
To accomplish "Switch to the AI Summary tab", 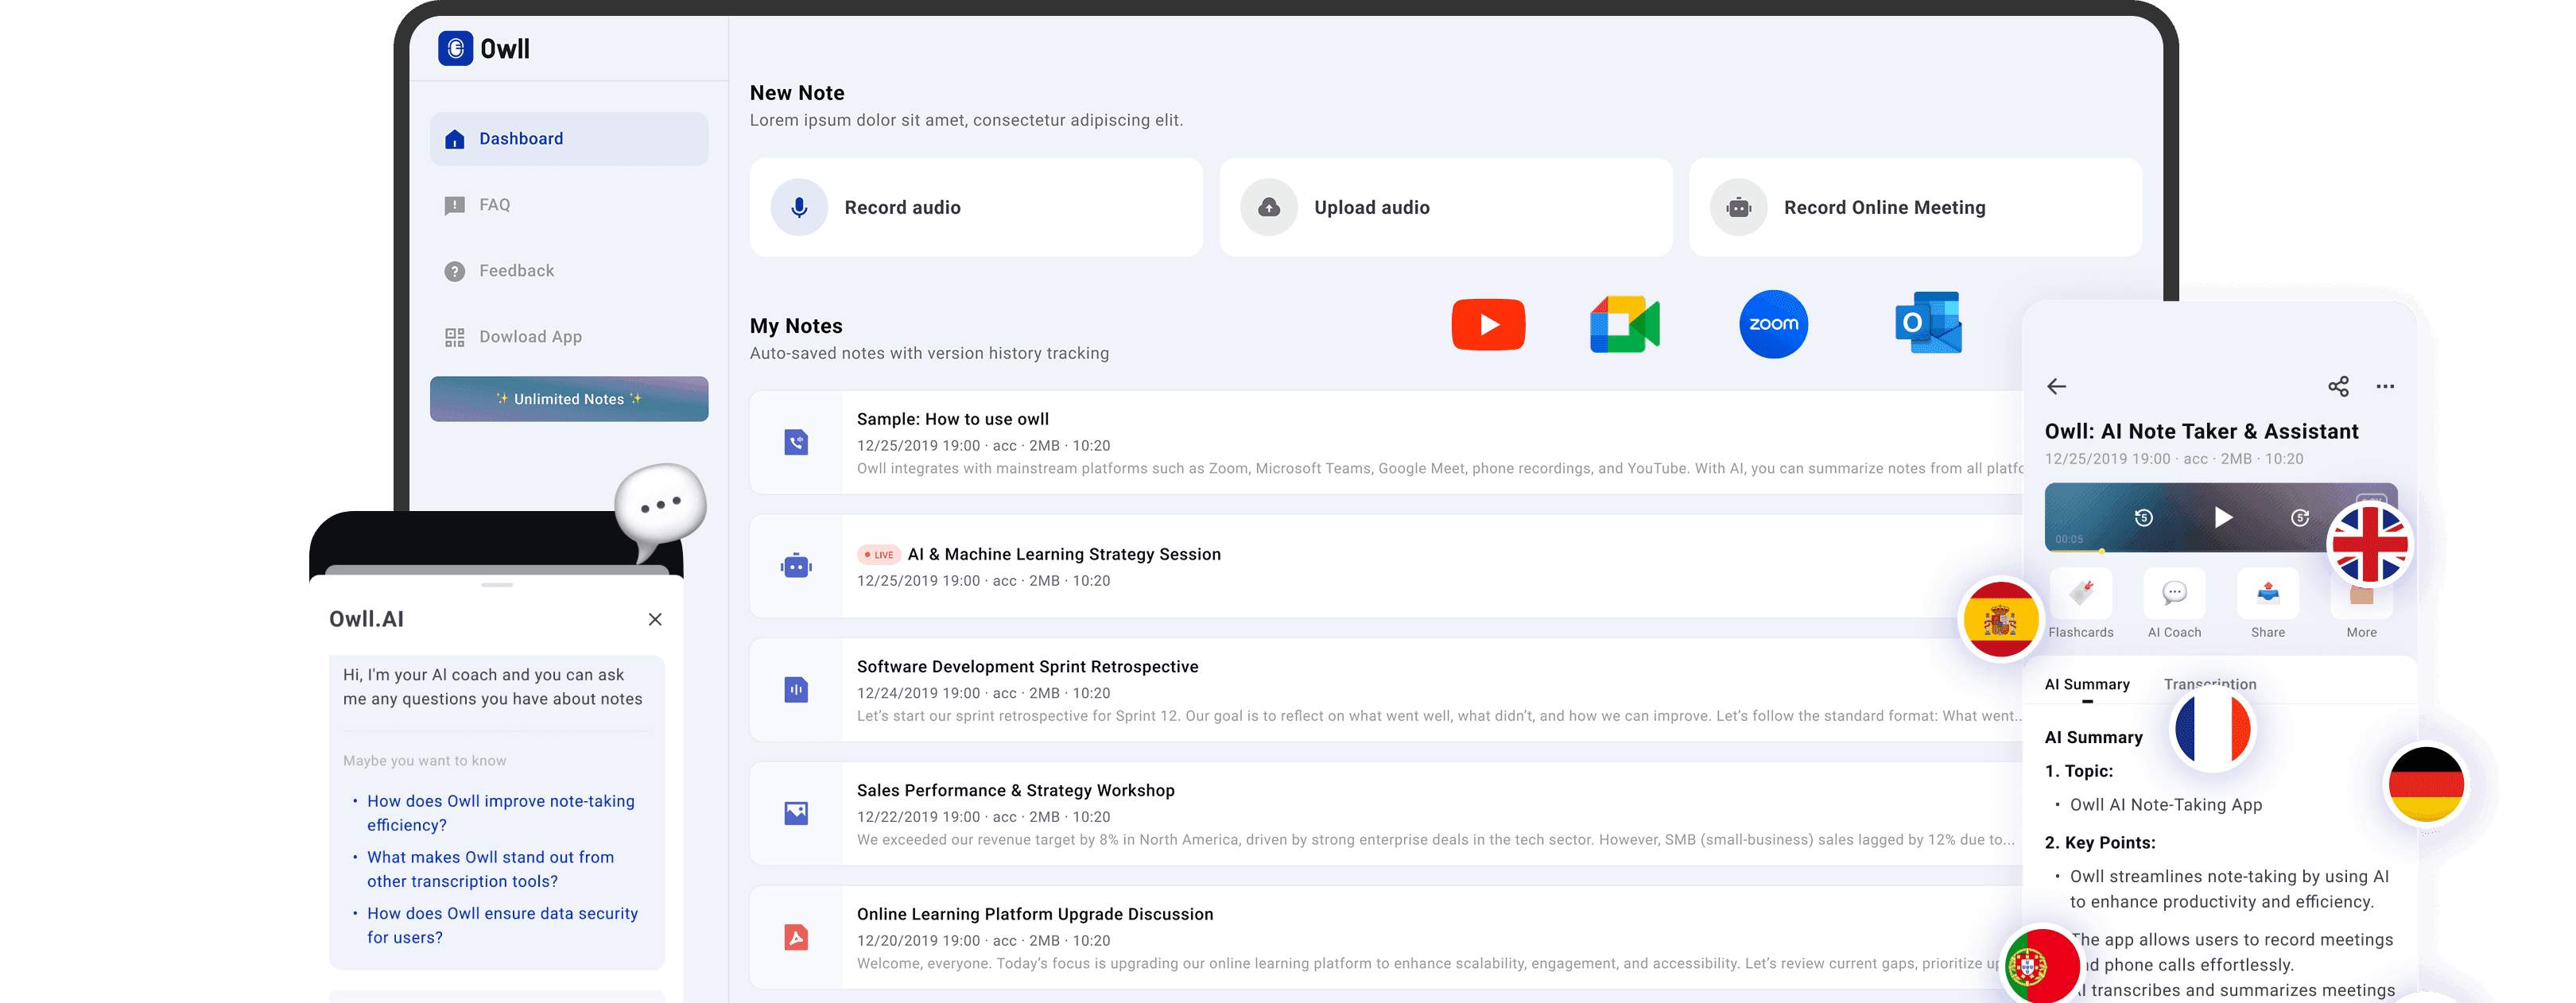I will [x=2087, y=684].
